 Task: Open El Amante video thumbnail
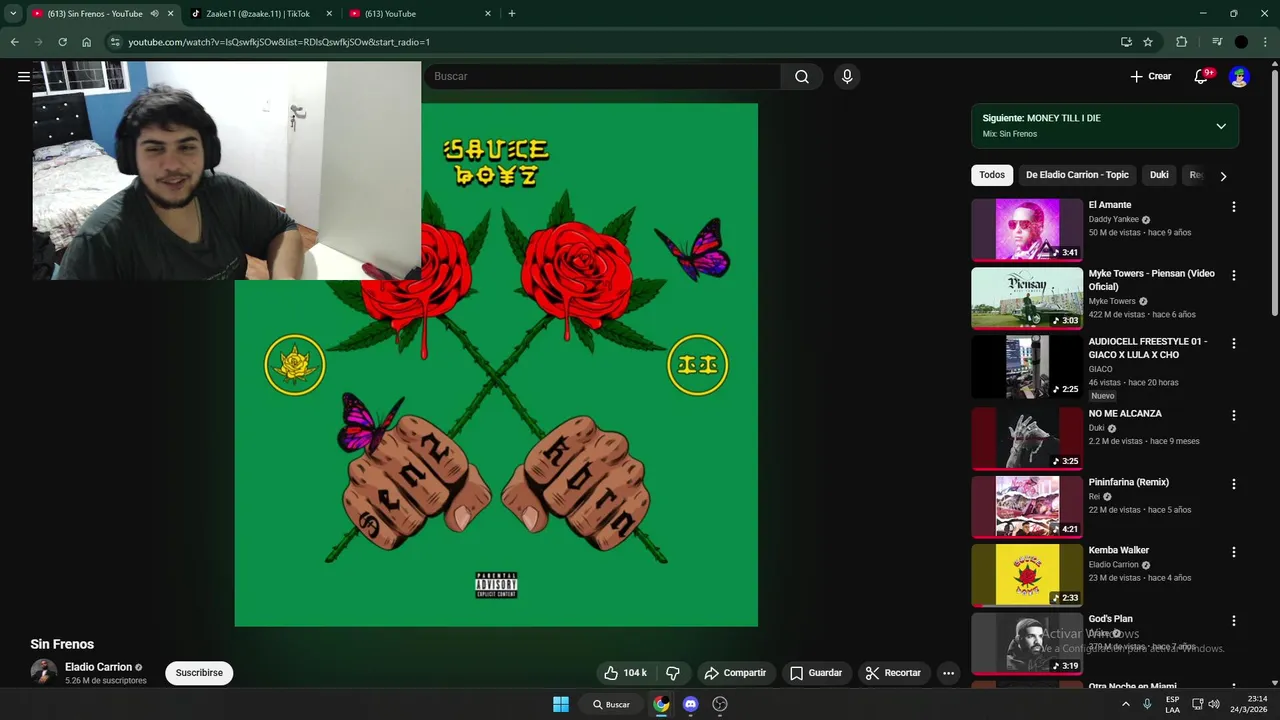click(x=1027, y=230)
